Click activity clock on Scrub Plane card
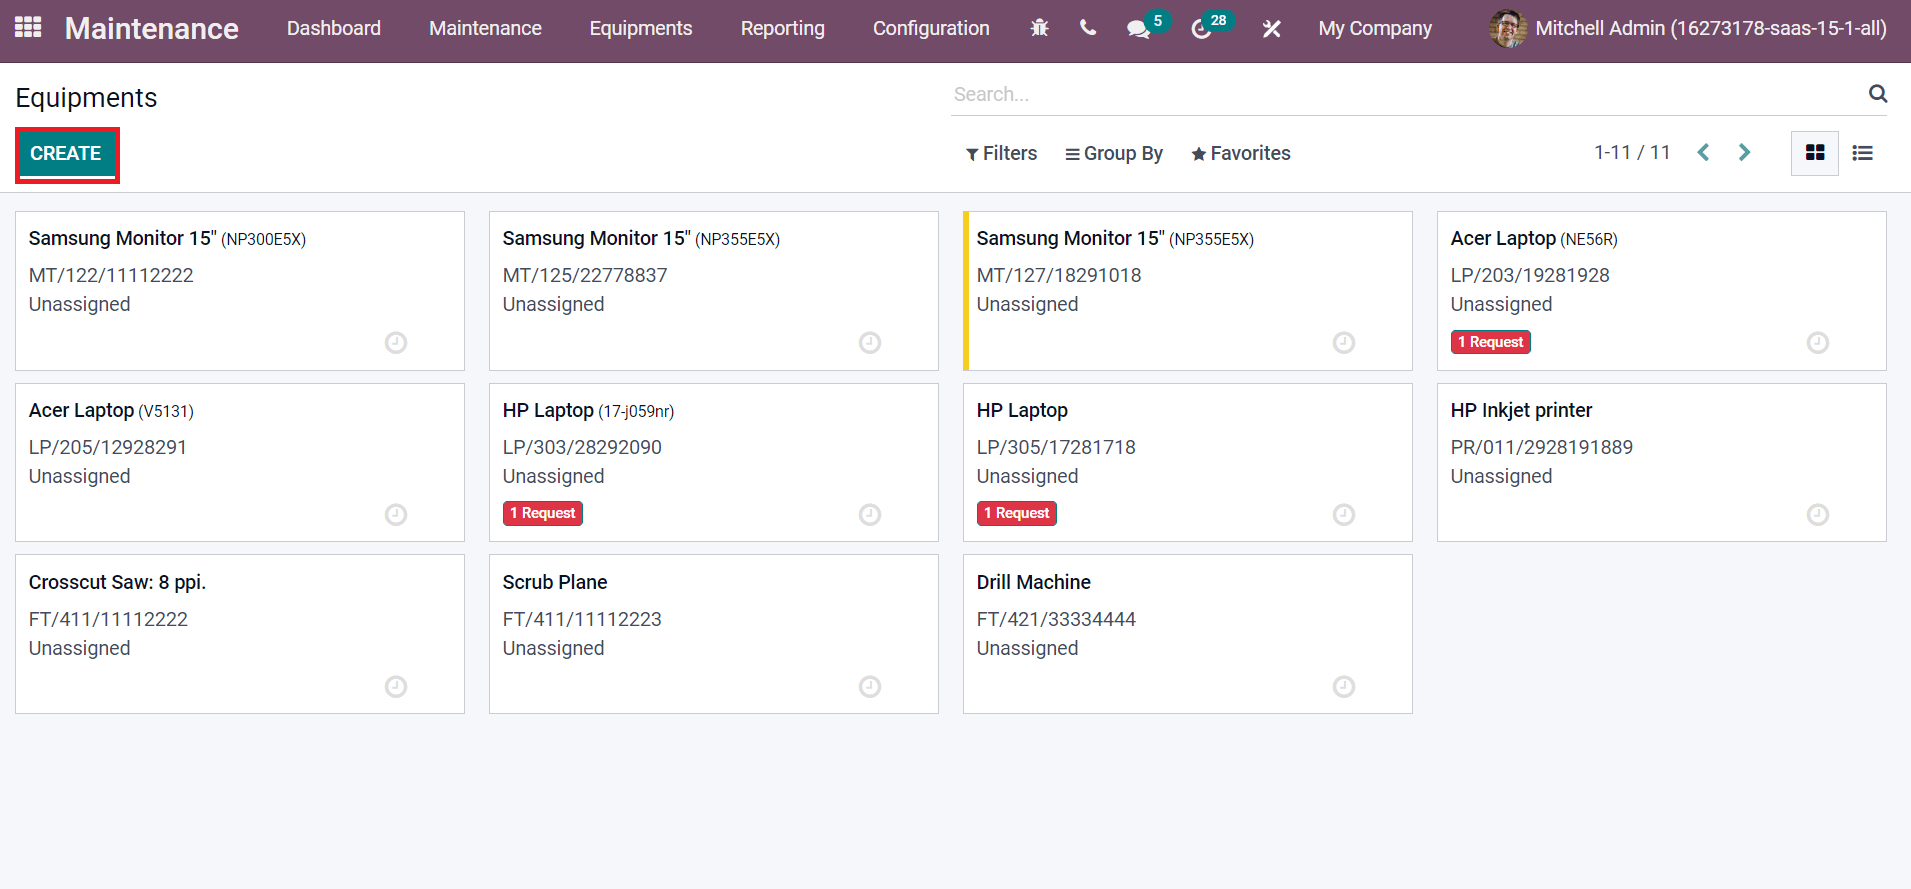 click(x=870, y=687)
